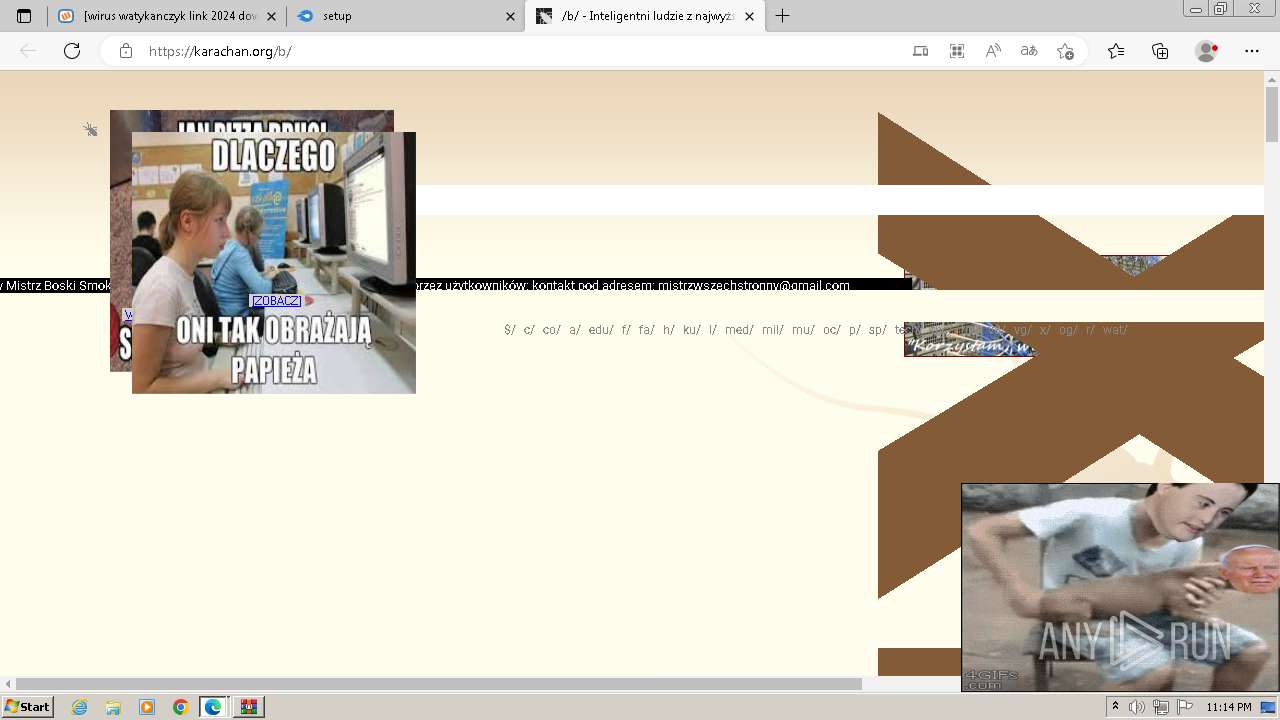
Task: Open the Action Center flag icon
Action: [1185, 707]
